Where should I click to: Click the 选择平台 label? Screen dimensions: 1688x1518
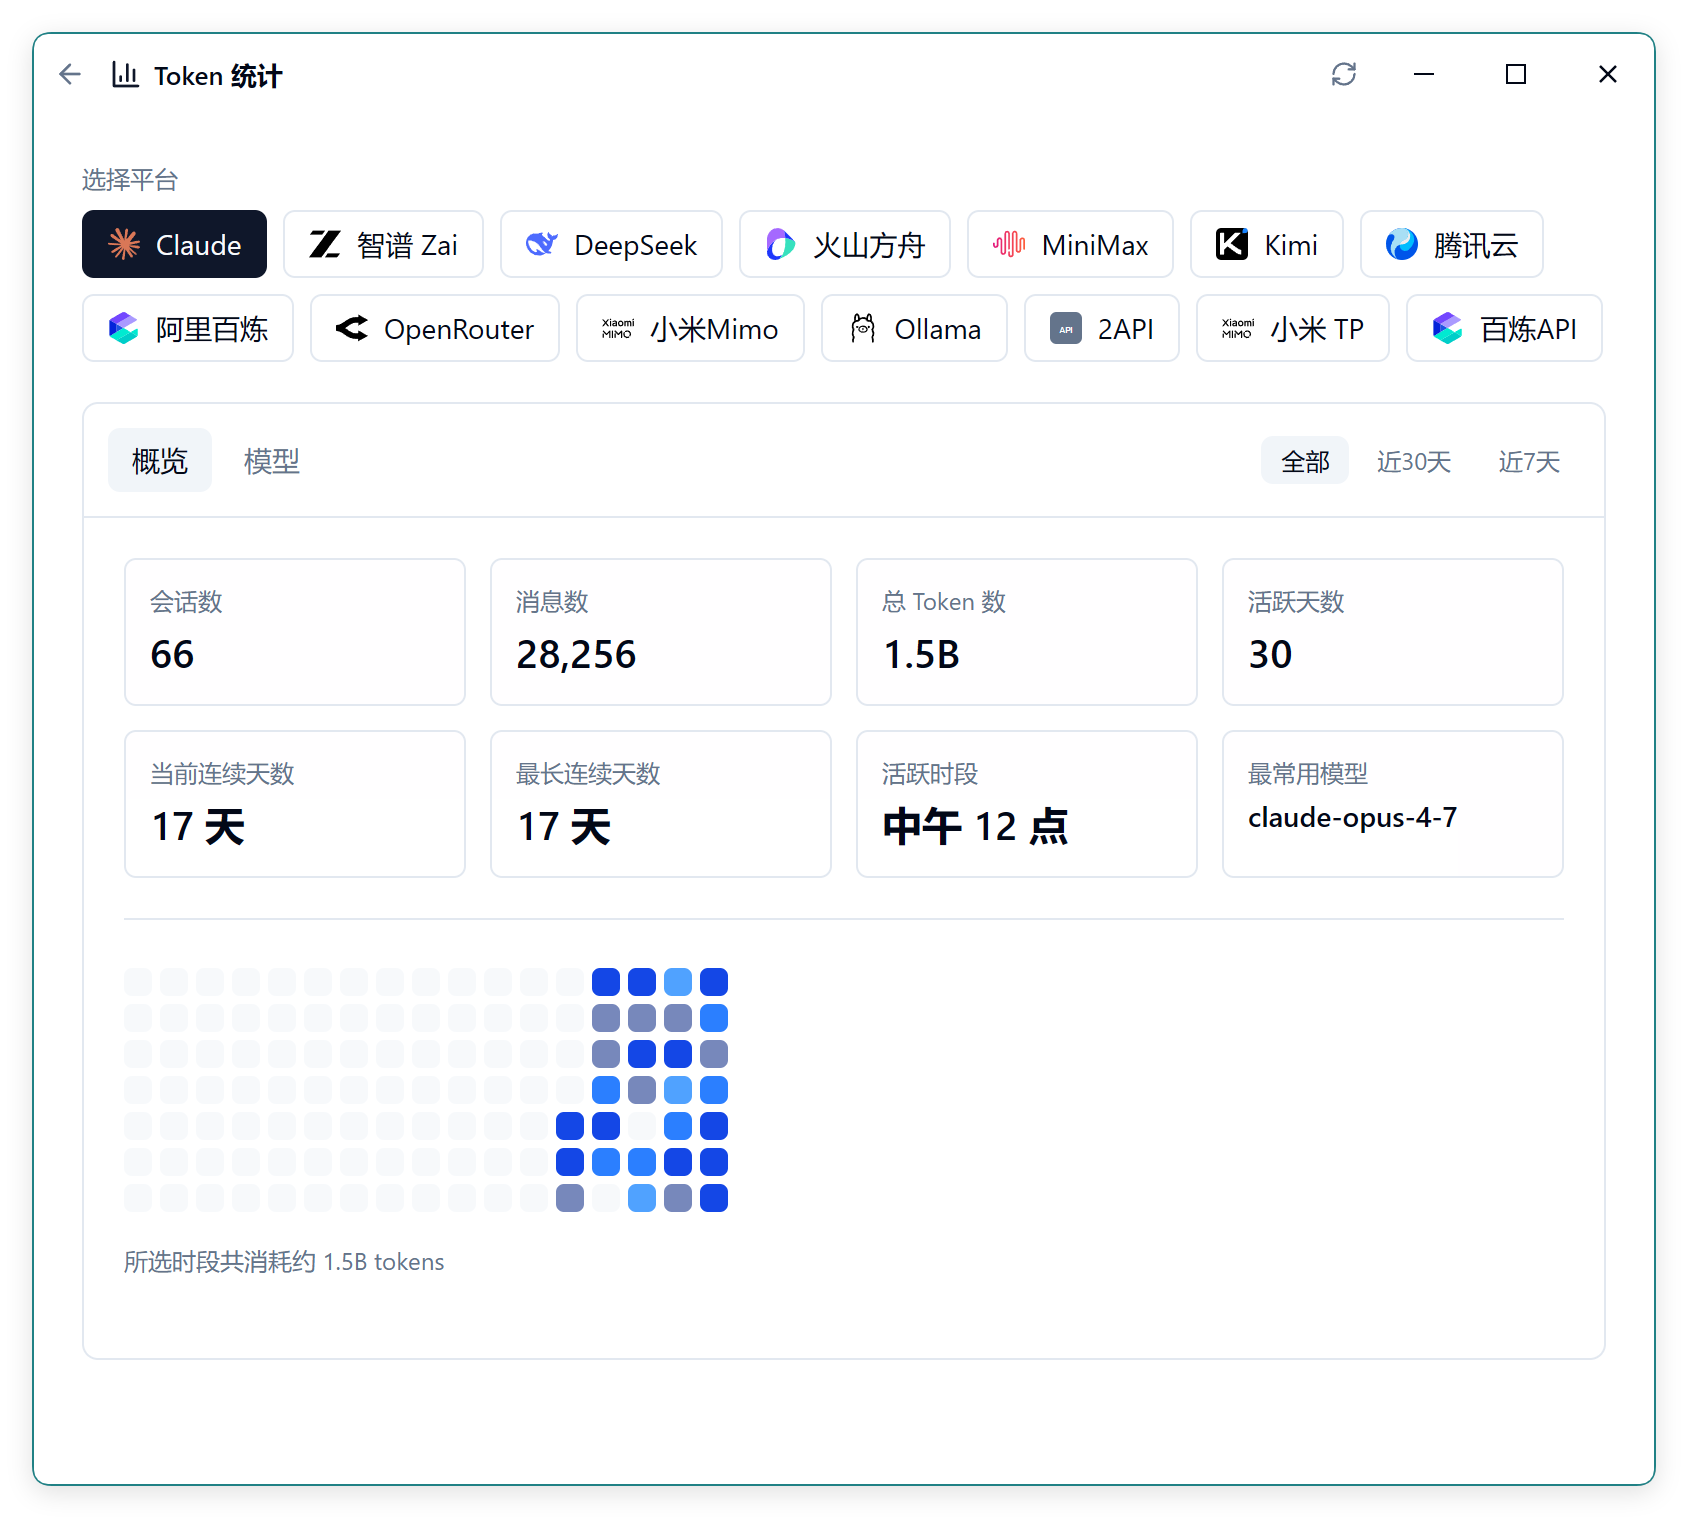click(x=130, y=180)
